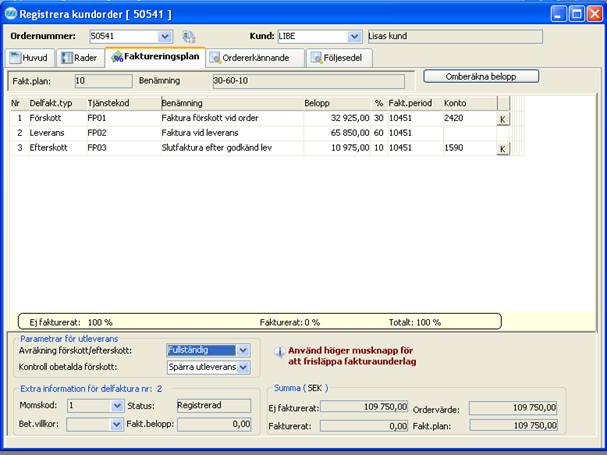Click the FP01 tjänstekod cell

point(123,118)
